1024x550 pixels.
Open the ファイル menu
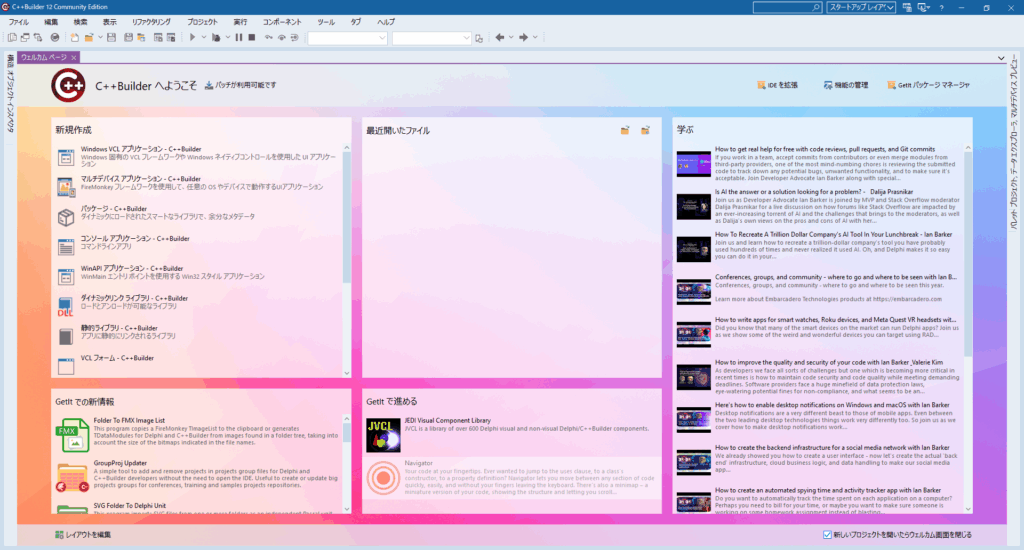click(x=18, y=22)
